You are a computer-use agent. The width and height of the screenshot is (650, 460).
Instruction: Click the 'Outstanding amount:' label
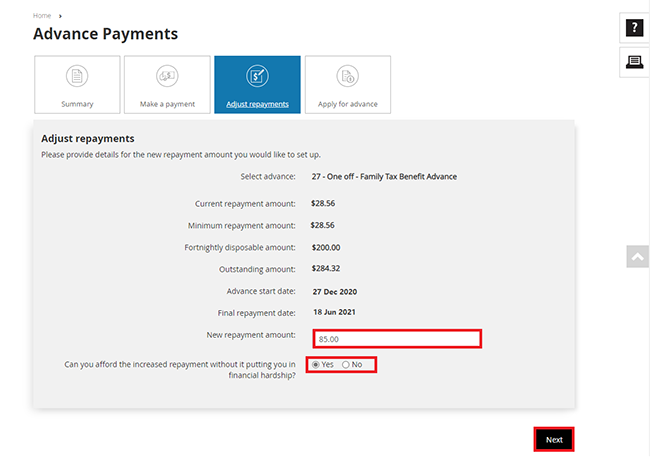(x=257, y=269)
